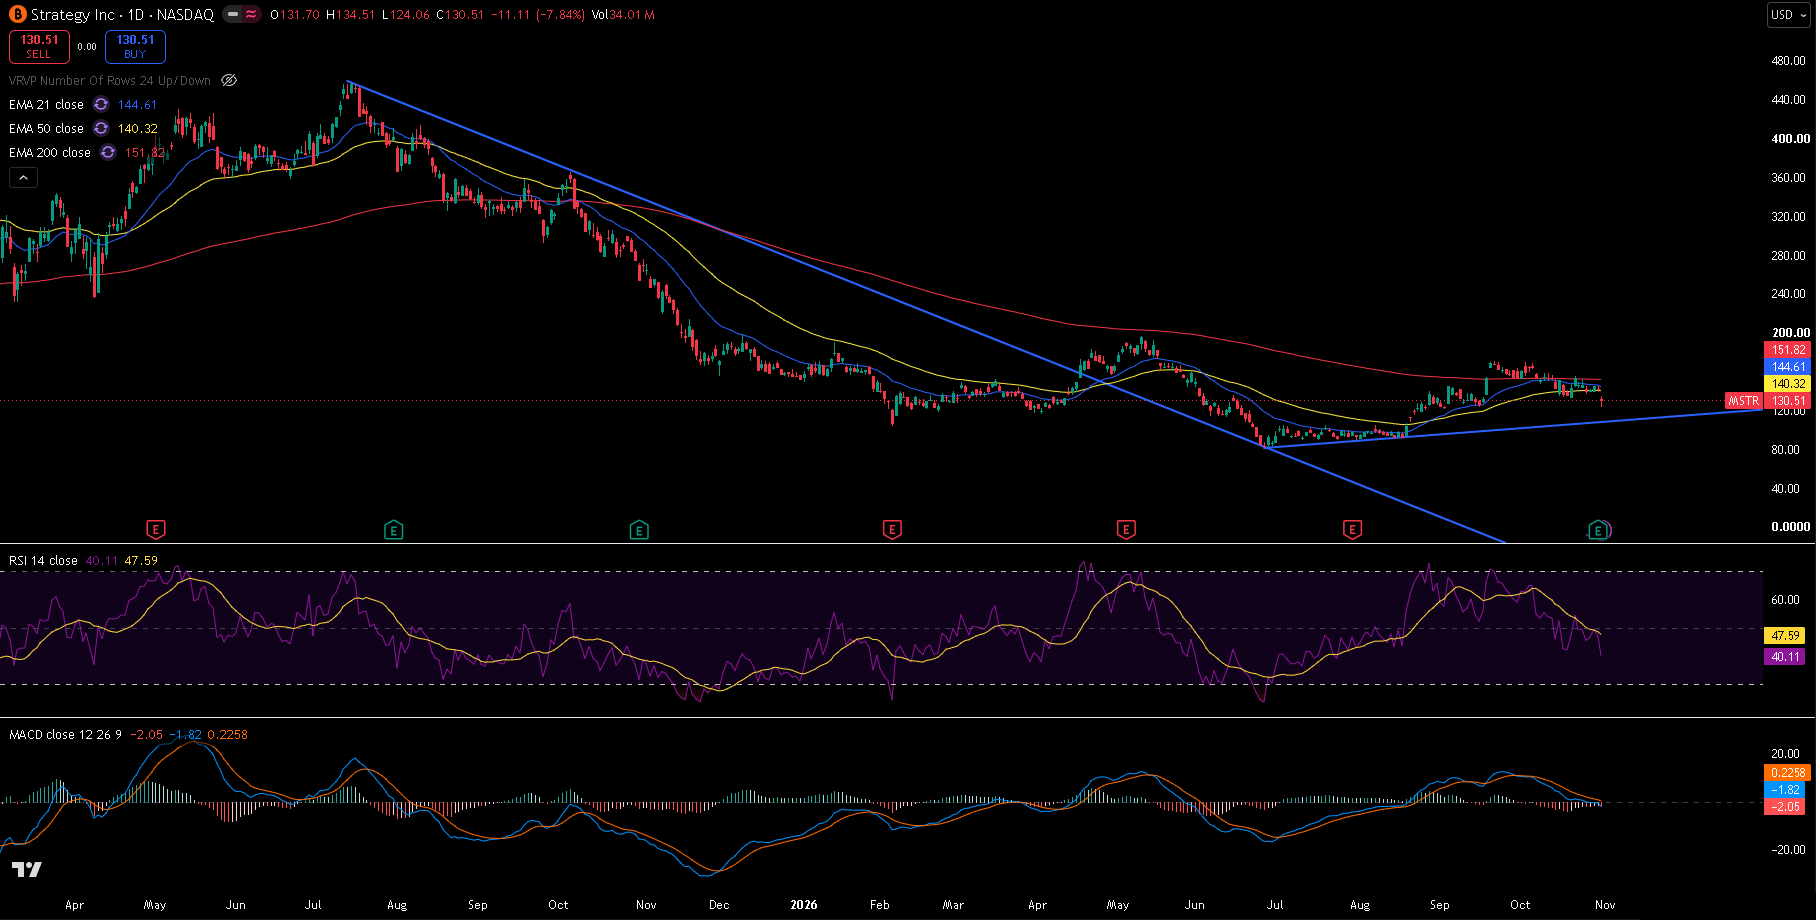Open the upcoming earnings marker near November 2026

(x=1599, y=530)
